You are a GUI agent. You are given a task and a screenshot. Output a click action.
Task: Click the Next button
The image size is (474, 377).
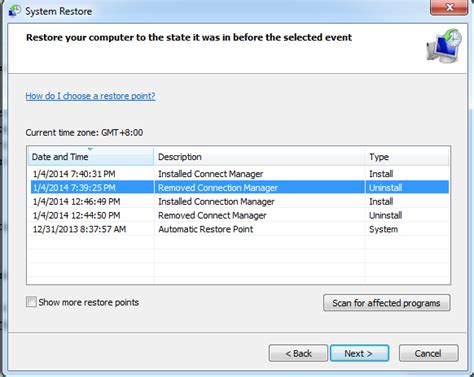pyautogui.click(x=359, y=353)
